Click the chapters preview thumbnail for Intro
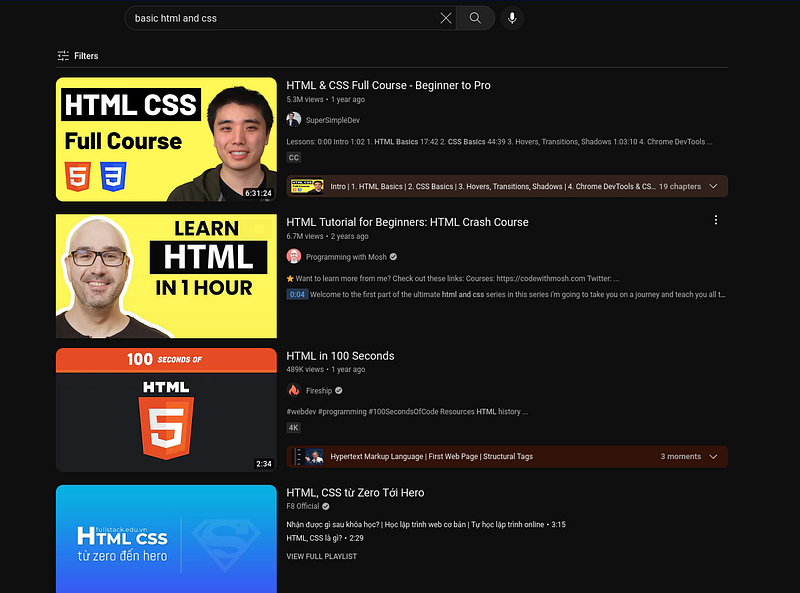Screen dimensions: 800x593 pyautogui.click(x=307, y=186)
